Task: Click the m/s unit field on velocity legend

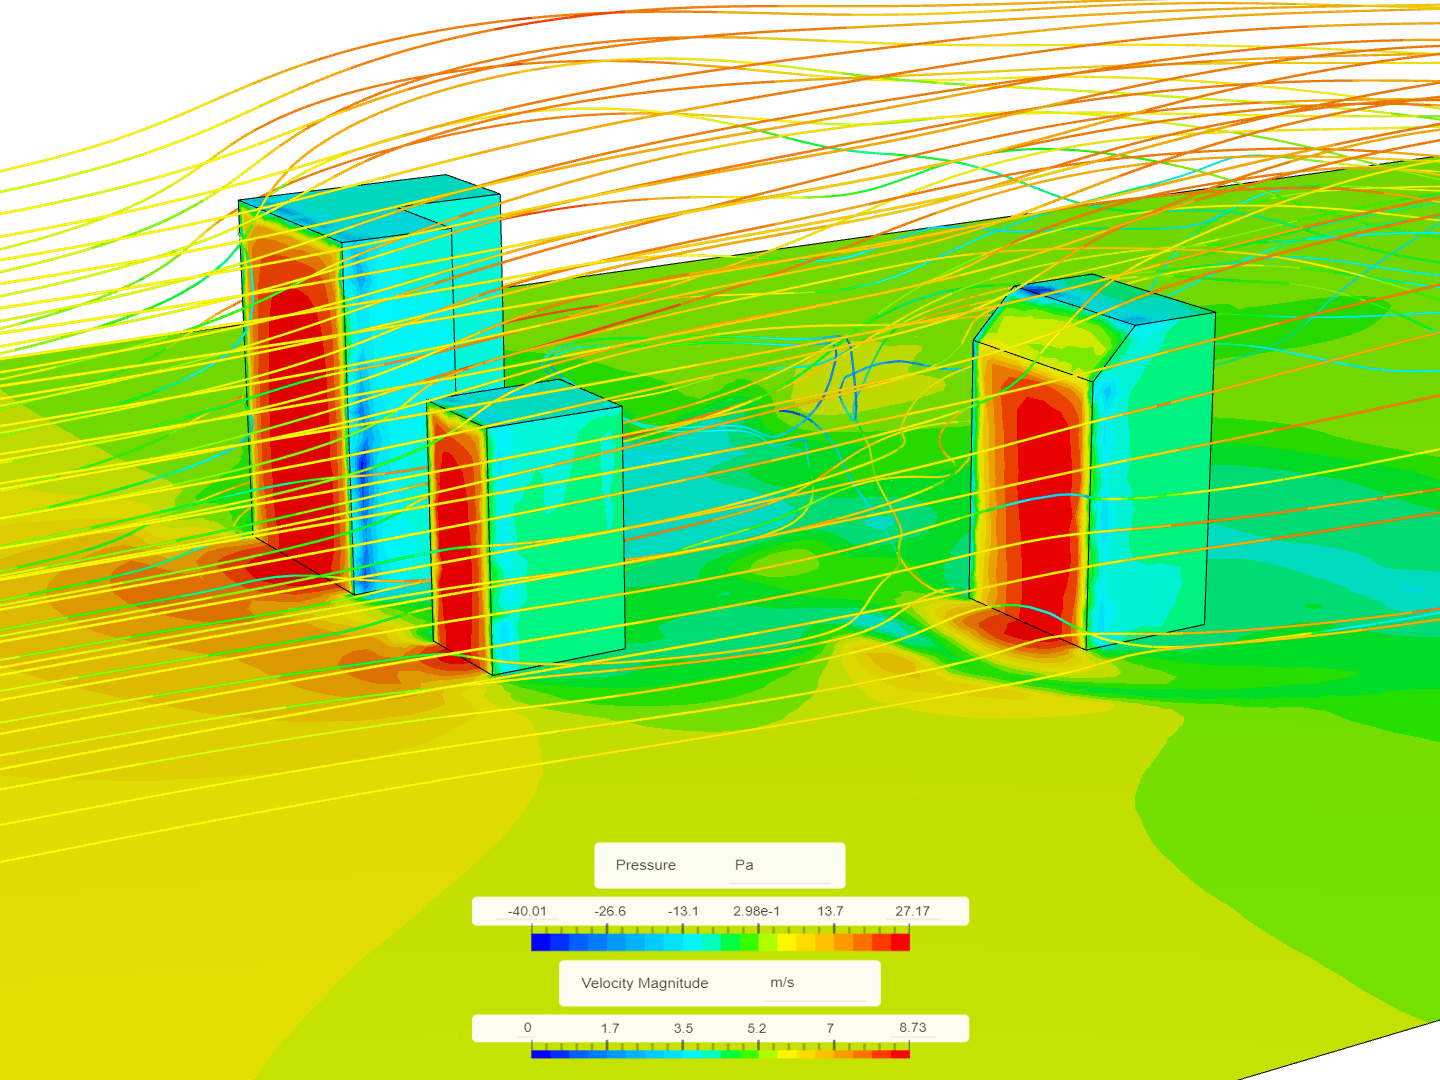Action: (781, 983)
